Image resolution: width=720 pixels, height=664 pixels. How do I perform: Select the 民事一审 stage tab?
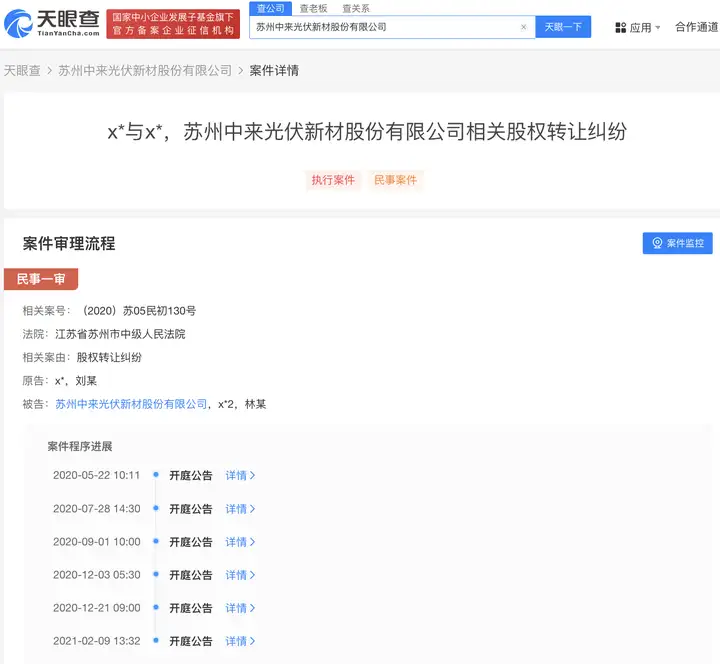pyautogui.click(x=41, y=279)
